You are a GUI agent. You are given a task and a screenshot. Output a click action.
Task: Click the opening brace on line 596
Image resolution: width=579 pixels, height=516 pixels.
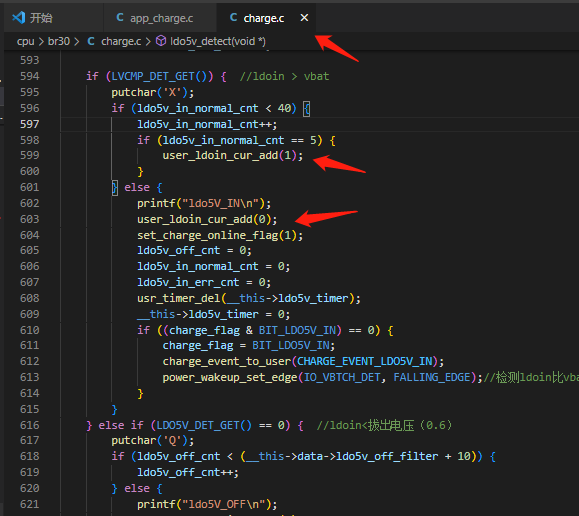point(306,109)
